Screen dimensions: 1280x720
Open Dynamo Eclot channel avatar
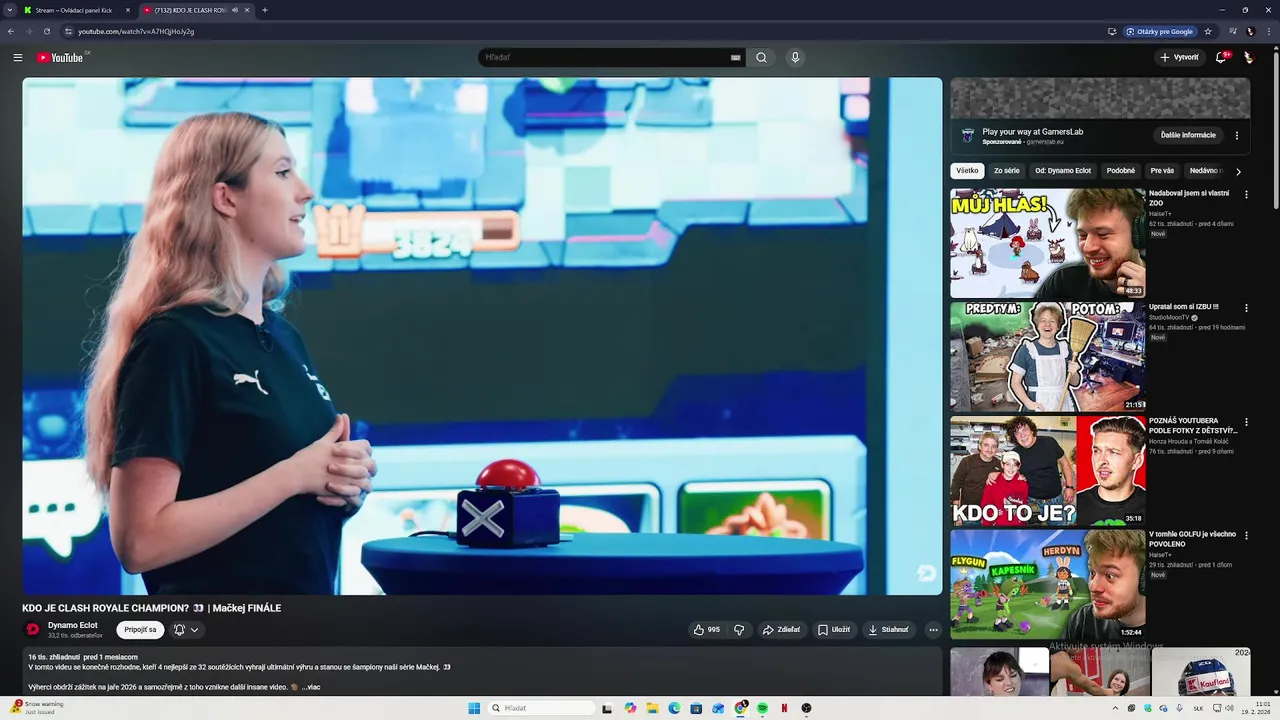pos(32,630)
